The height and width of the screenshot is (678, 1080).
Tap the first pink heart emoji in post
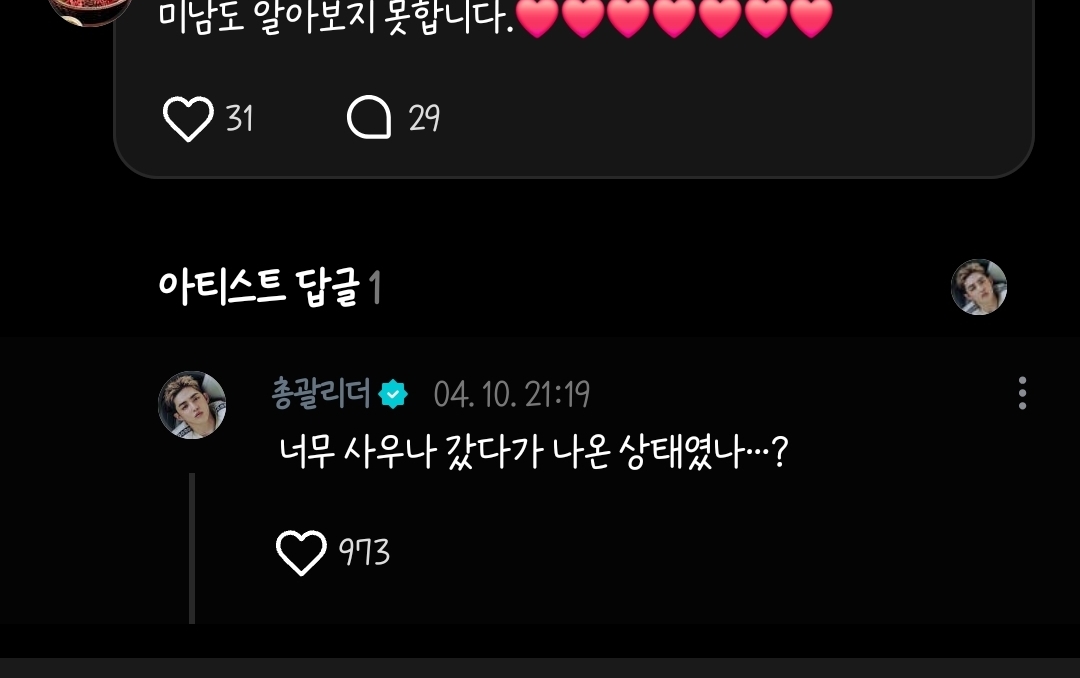537,17
